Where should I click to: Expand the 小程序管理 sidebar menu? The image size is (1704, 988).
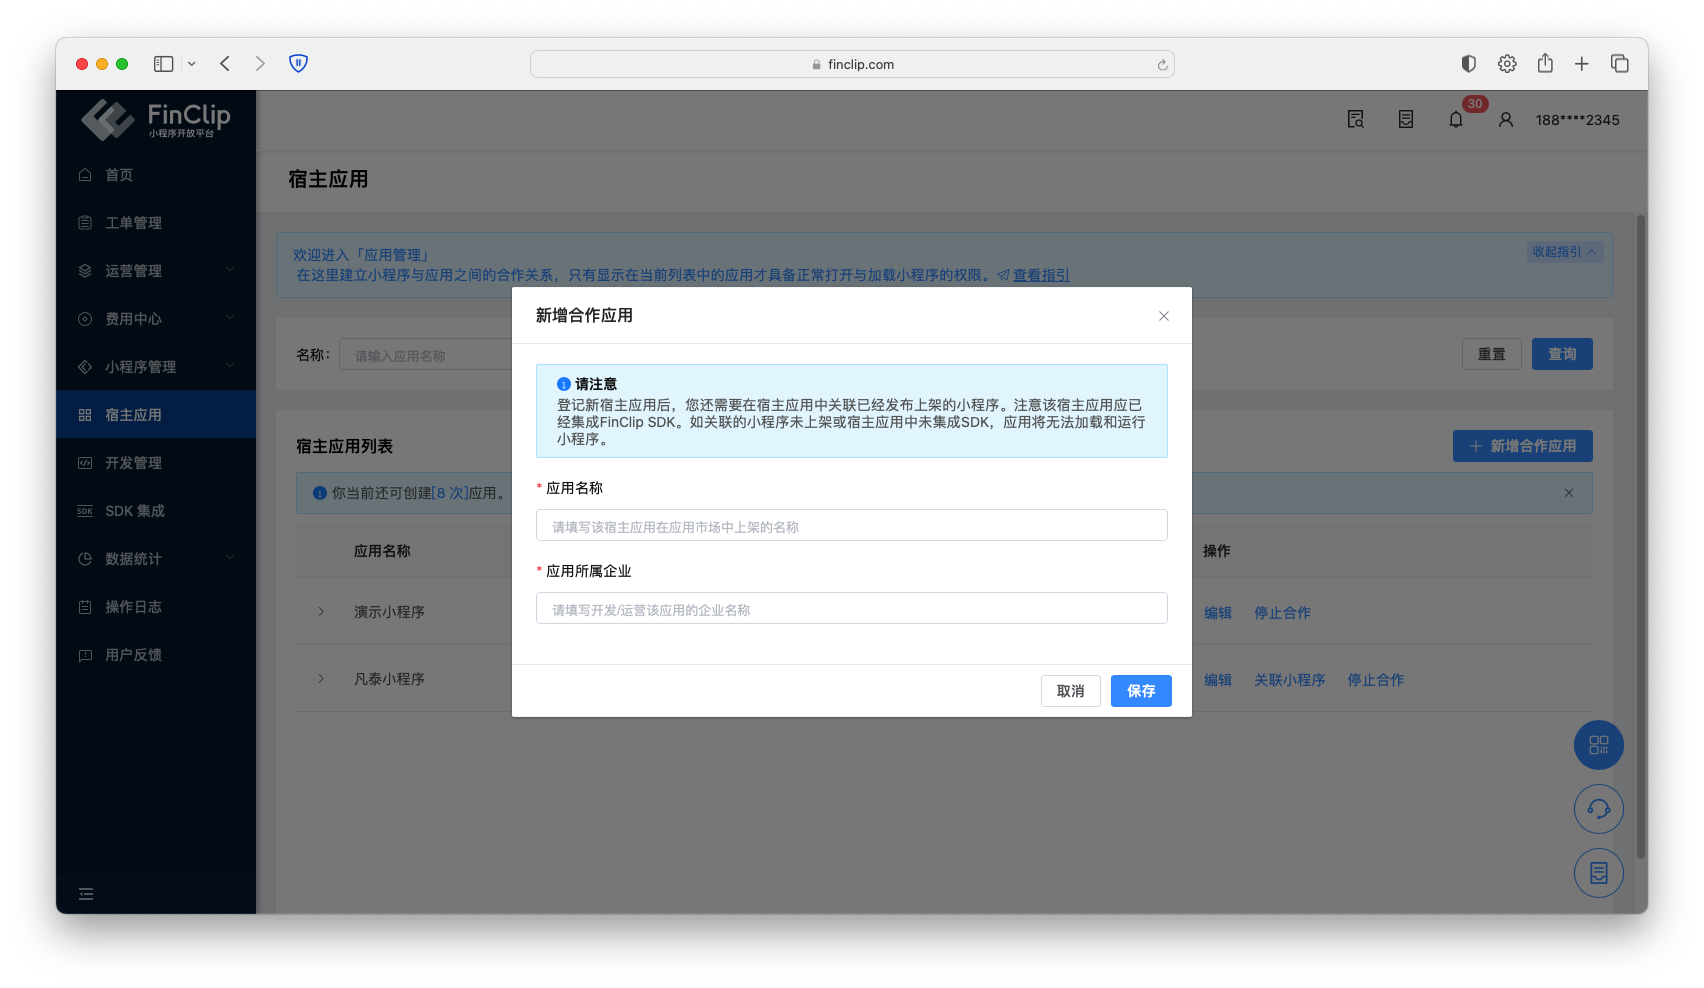155,367
